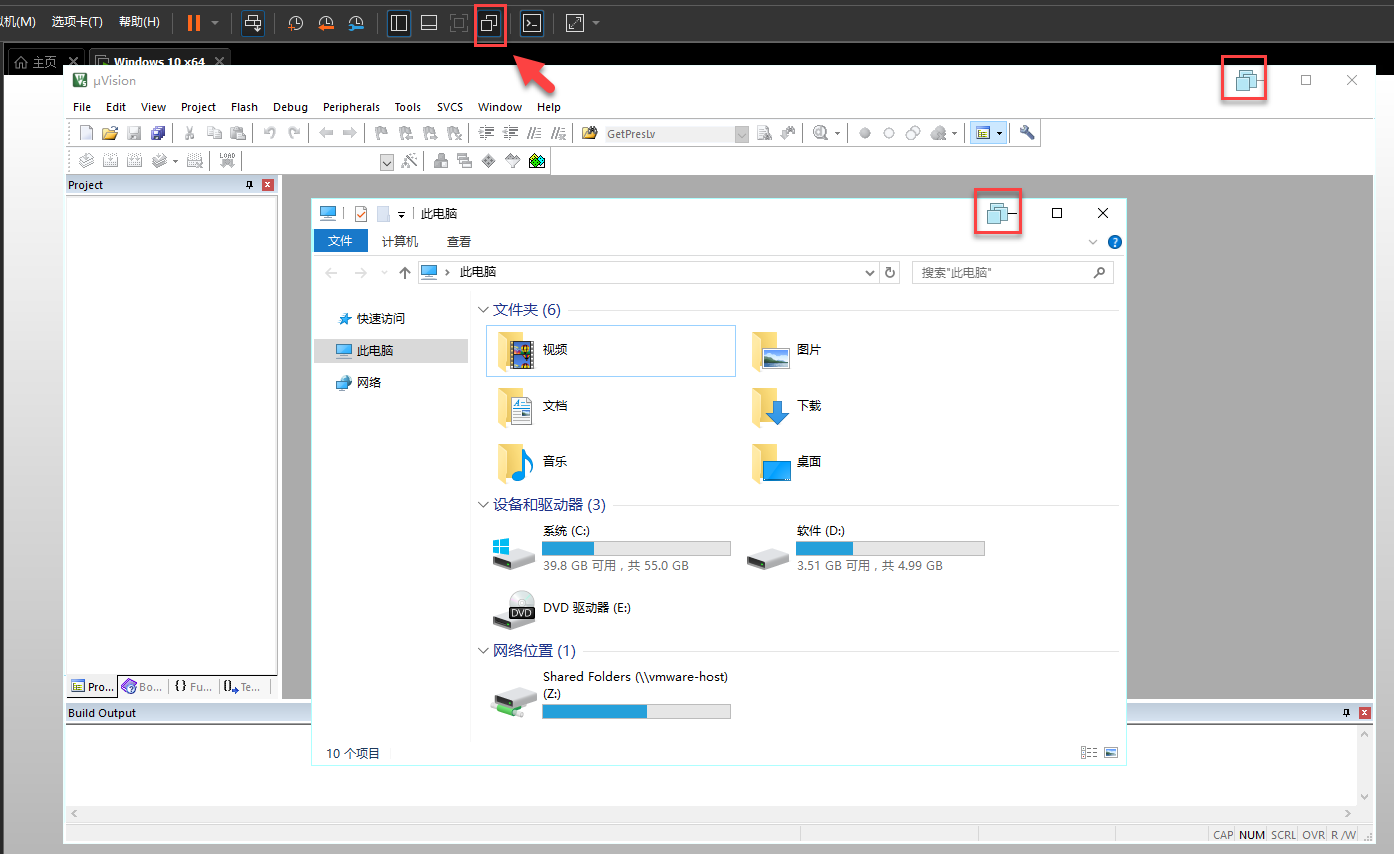Click the Save All icon in µVision

[158, 133]
